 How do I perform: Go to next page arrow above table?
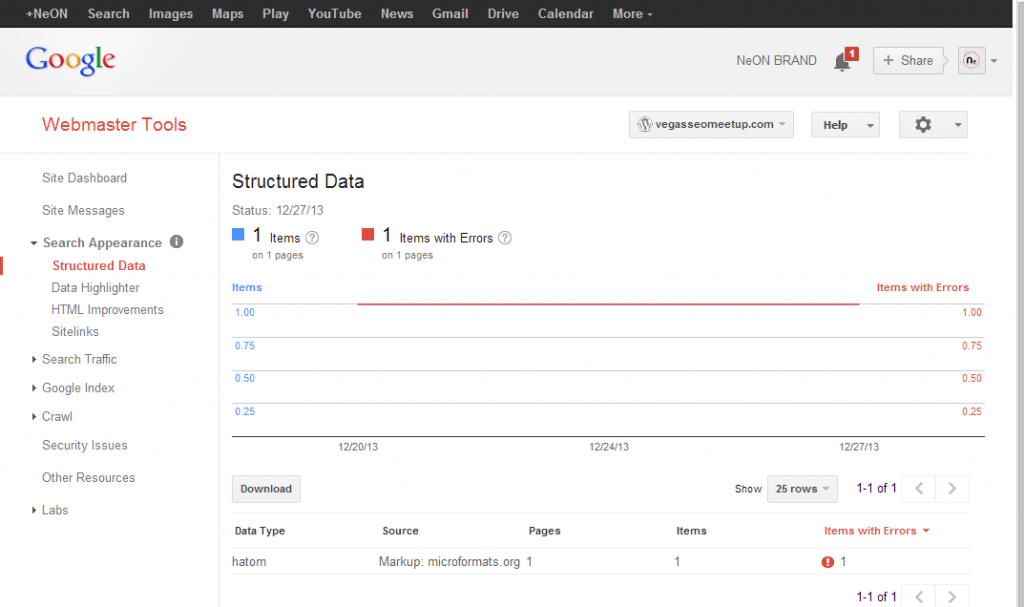952,489
